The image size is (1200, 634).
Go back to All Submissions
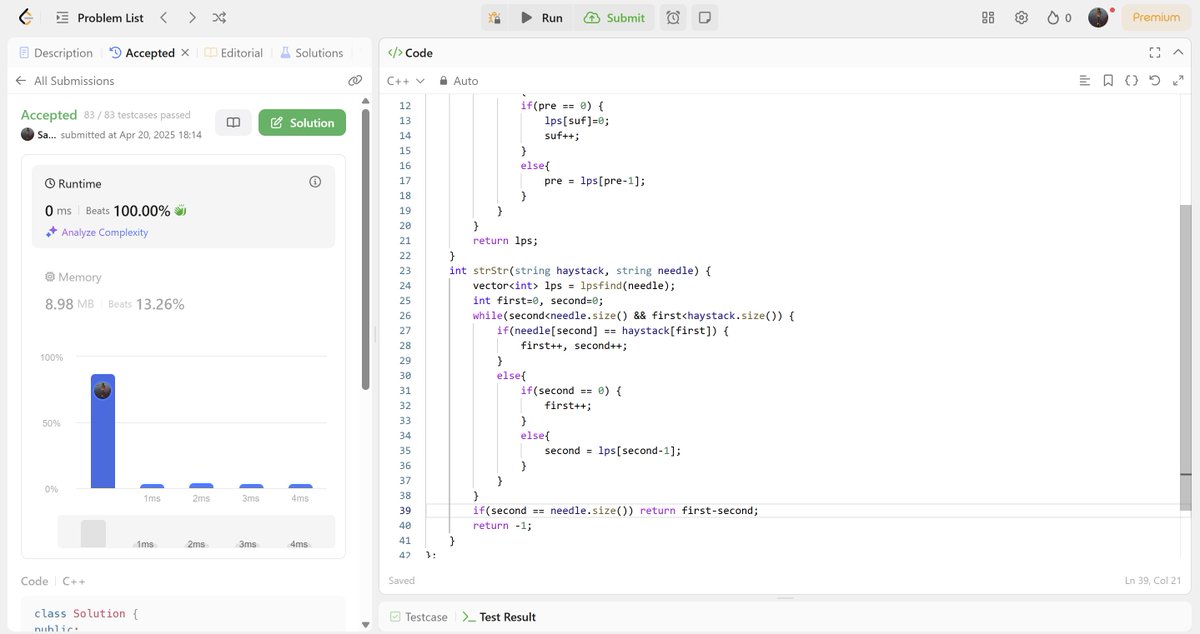coord(65,81)
